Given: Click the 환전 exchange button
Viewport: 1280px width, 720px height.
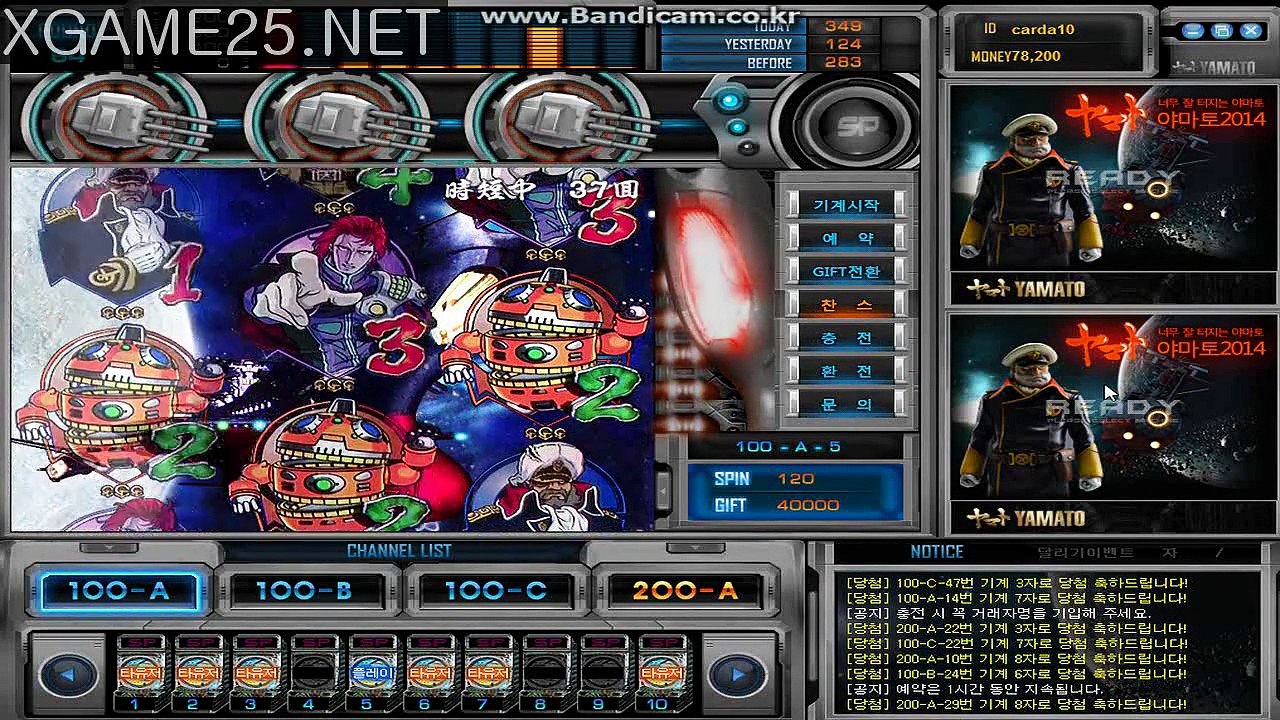Looking at the screenshot, I should [x=846, y=371].
